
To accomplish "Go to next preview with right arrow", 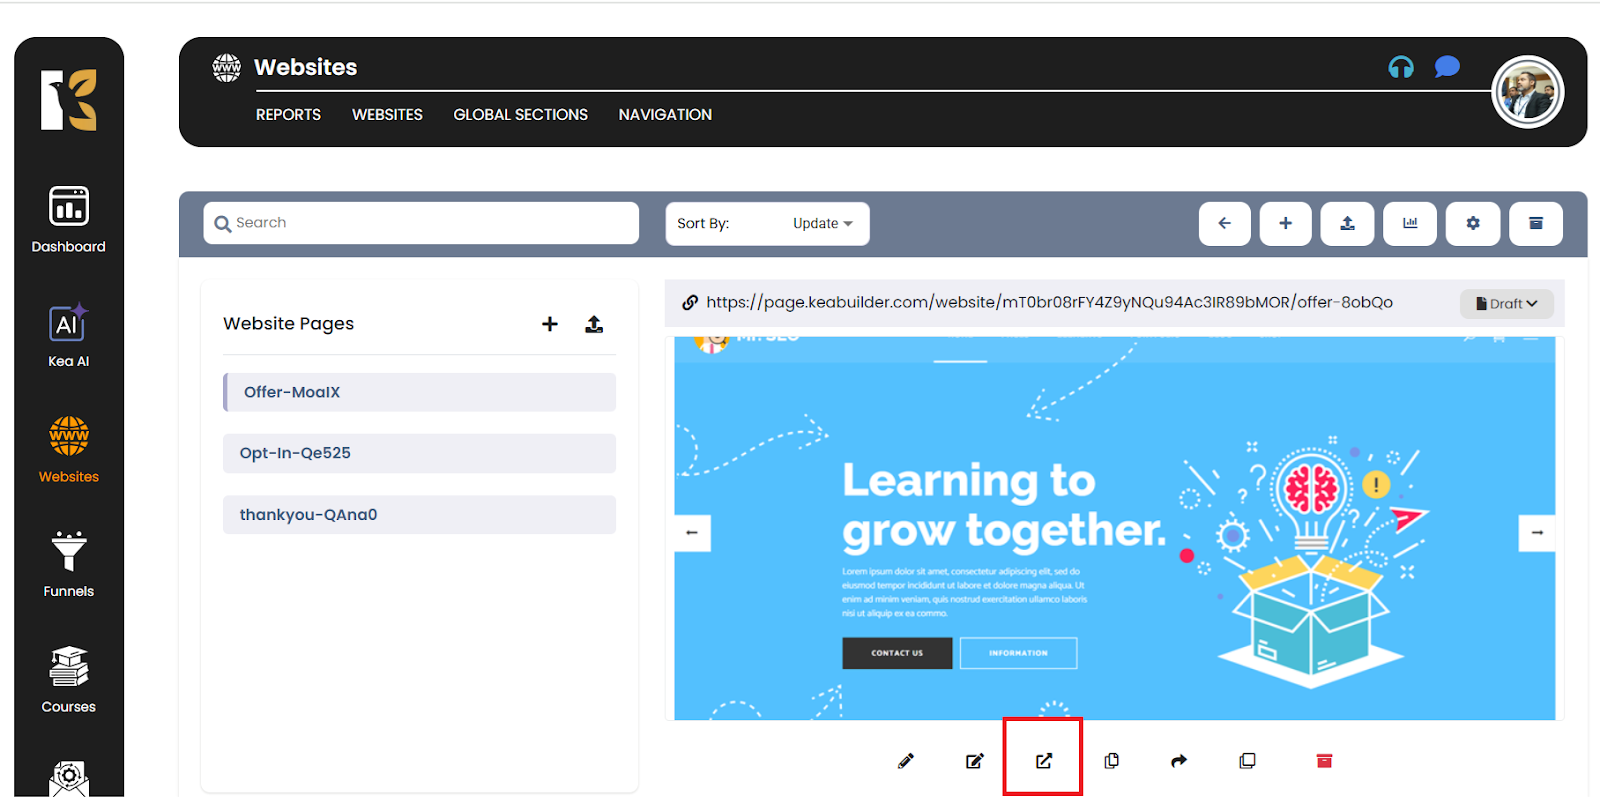I will pos(1537,533).
